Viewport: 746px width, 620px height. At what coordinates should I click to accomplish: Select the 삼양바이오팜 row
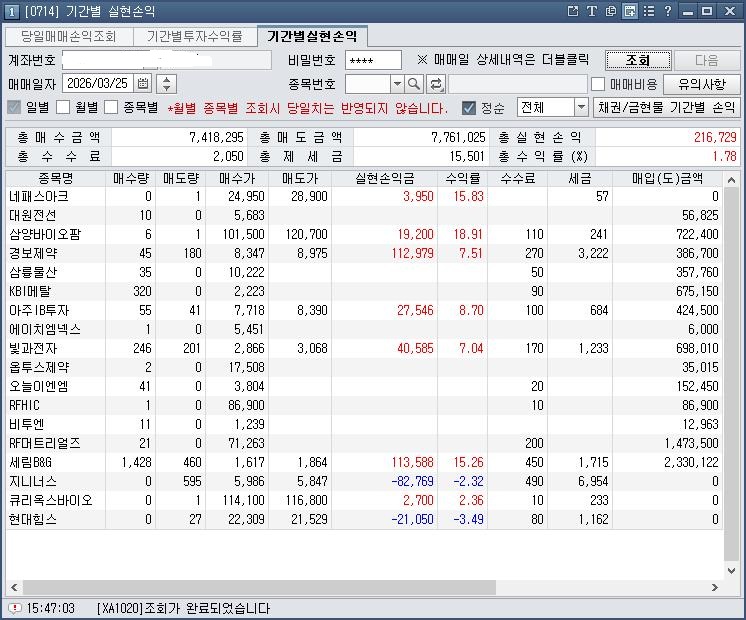(x=364, y=234)
